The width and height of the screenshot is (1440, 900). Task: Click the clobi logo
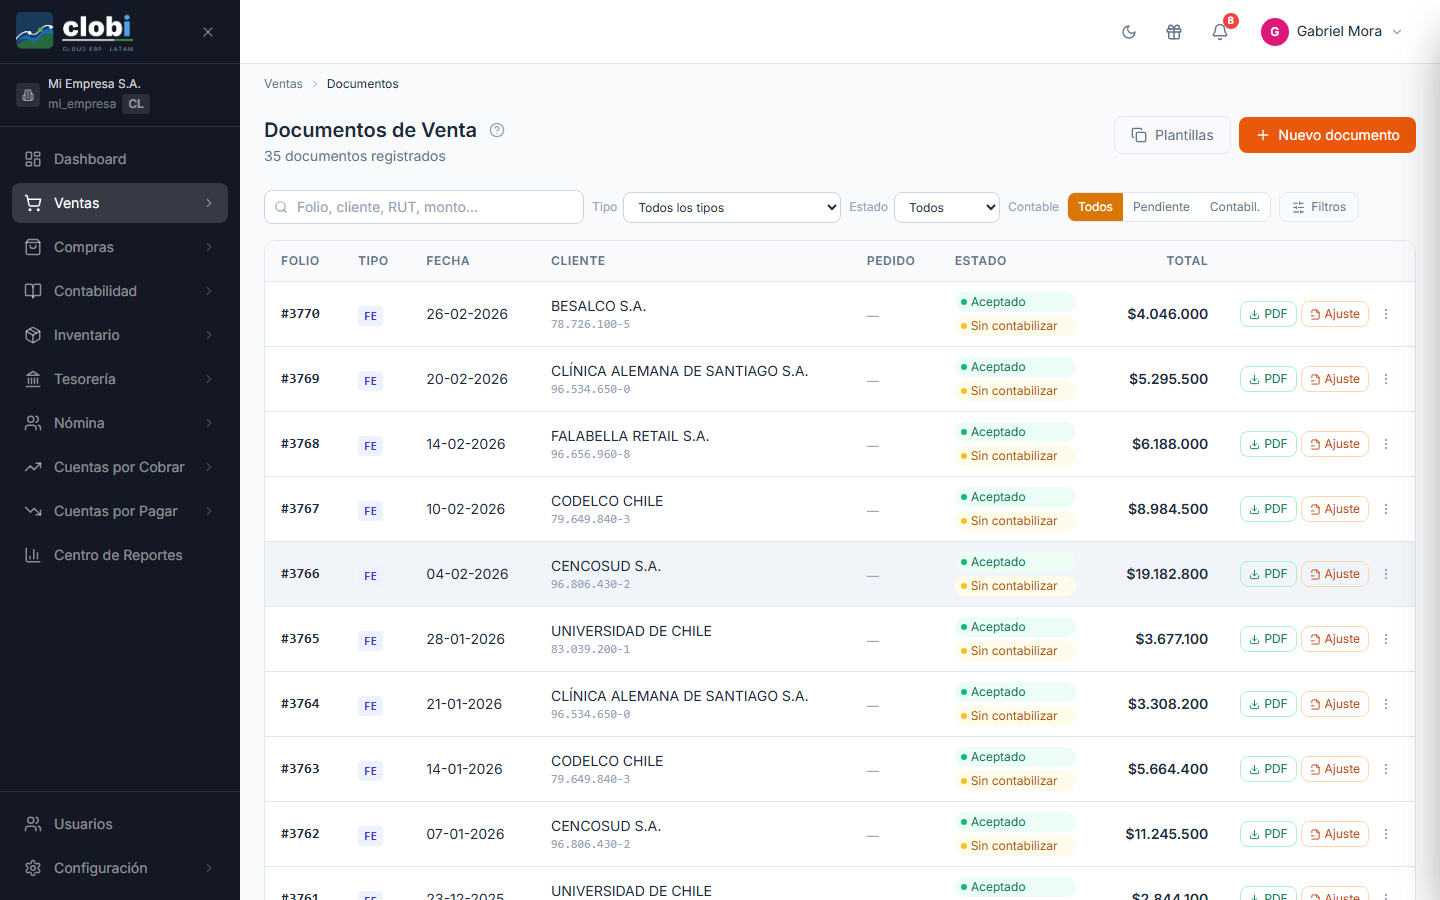click(75, 32)
